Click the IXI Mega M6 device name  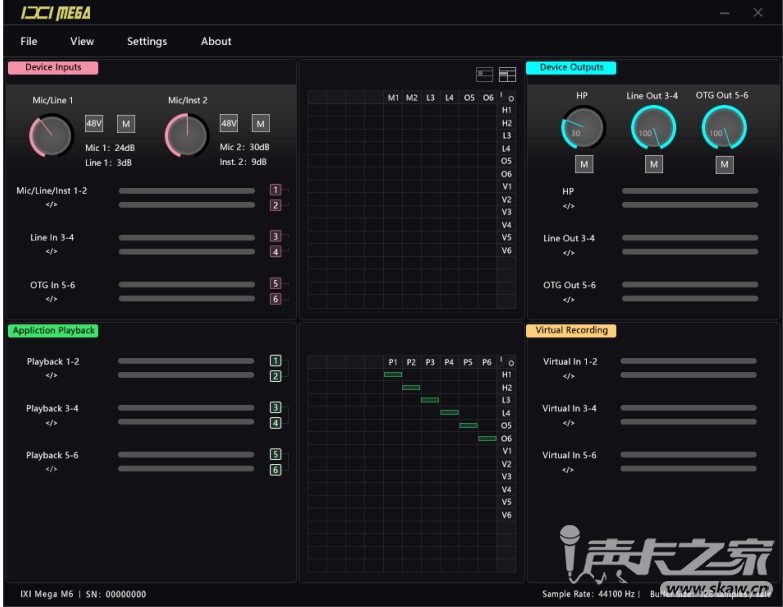point(47,594)
